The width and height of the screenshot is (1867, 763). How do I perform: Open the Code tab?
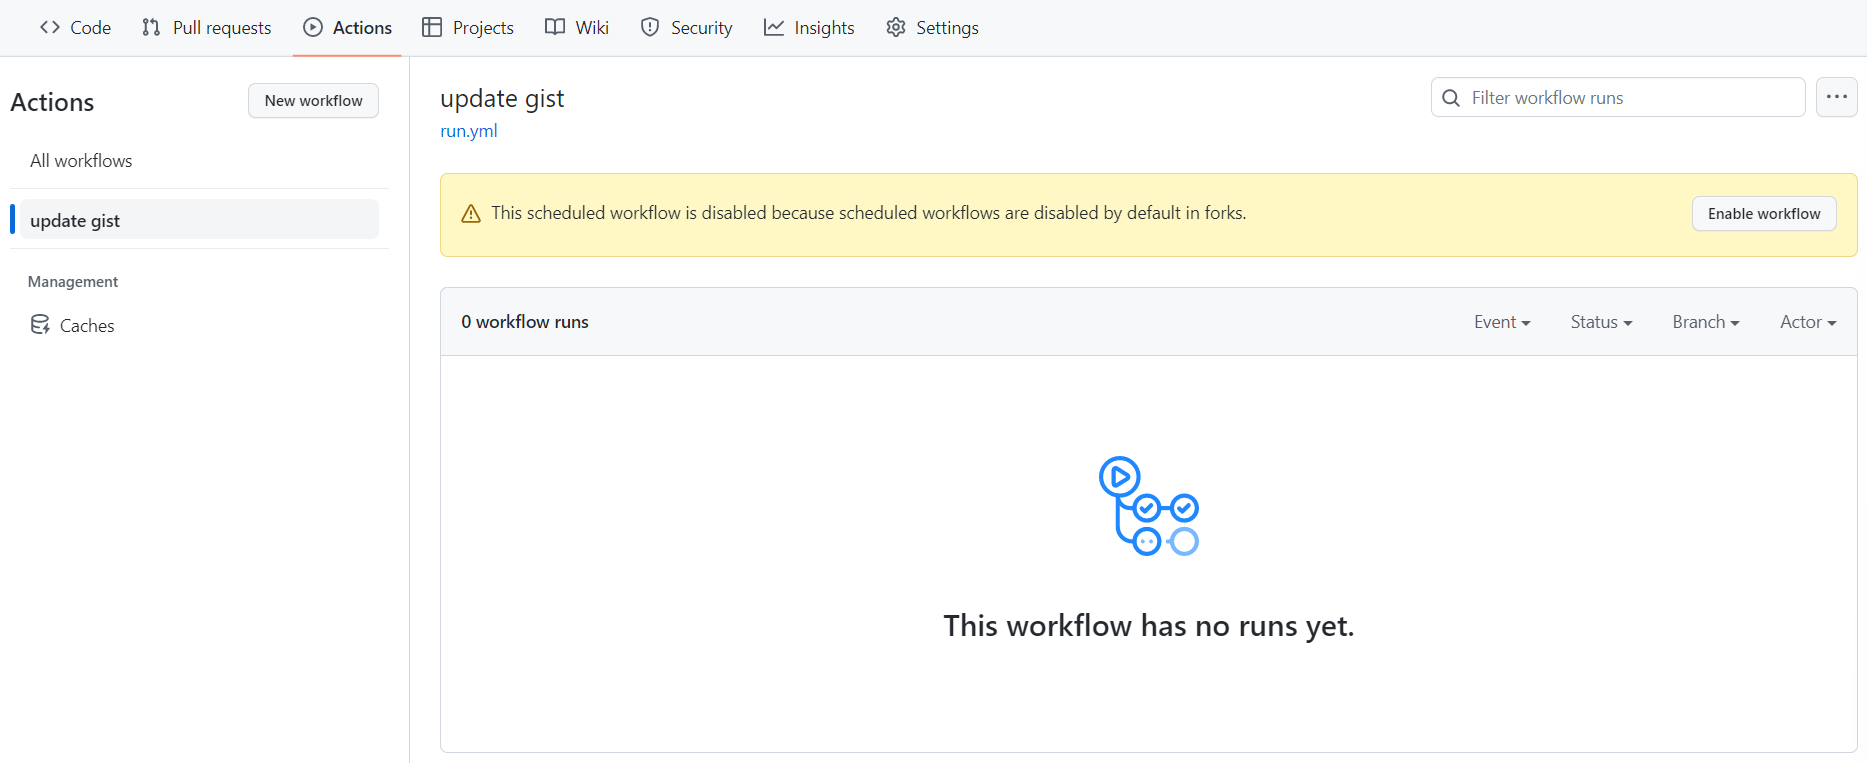[75, 28]
